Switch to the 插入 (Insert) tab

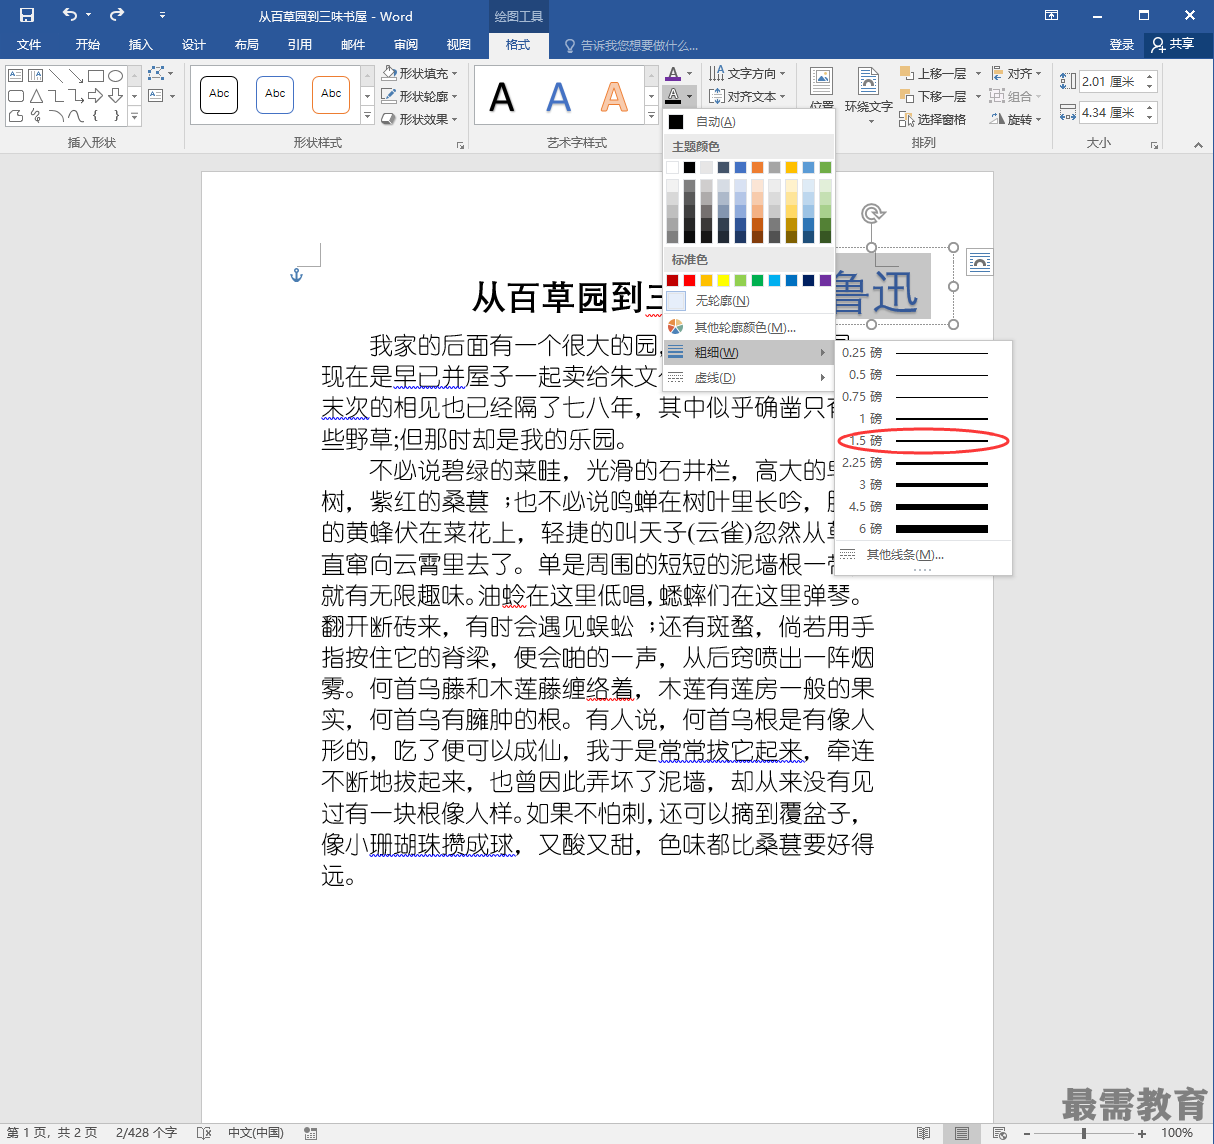[x=141, y=45]
